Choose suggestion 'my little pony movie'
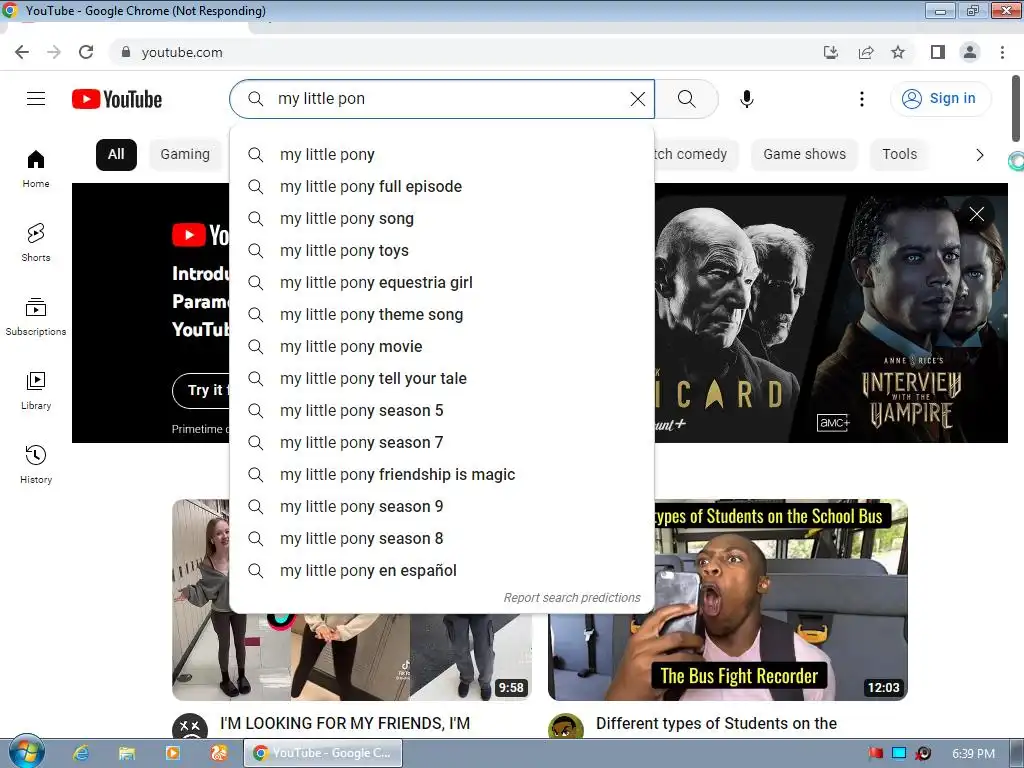 [442, 347]
